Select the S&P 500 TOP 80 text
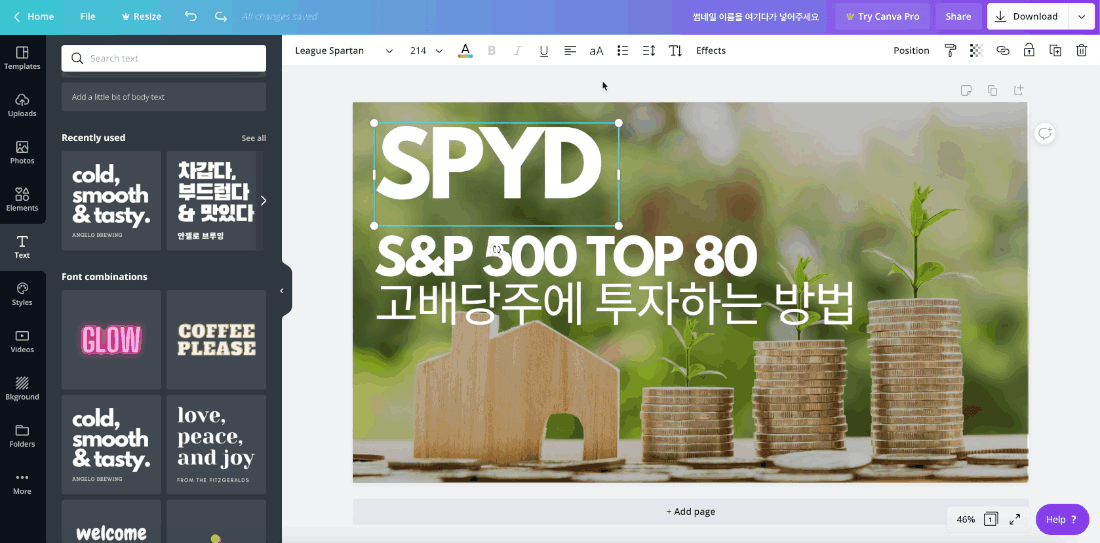 (x=566, y=256)
